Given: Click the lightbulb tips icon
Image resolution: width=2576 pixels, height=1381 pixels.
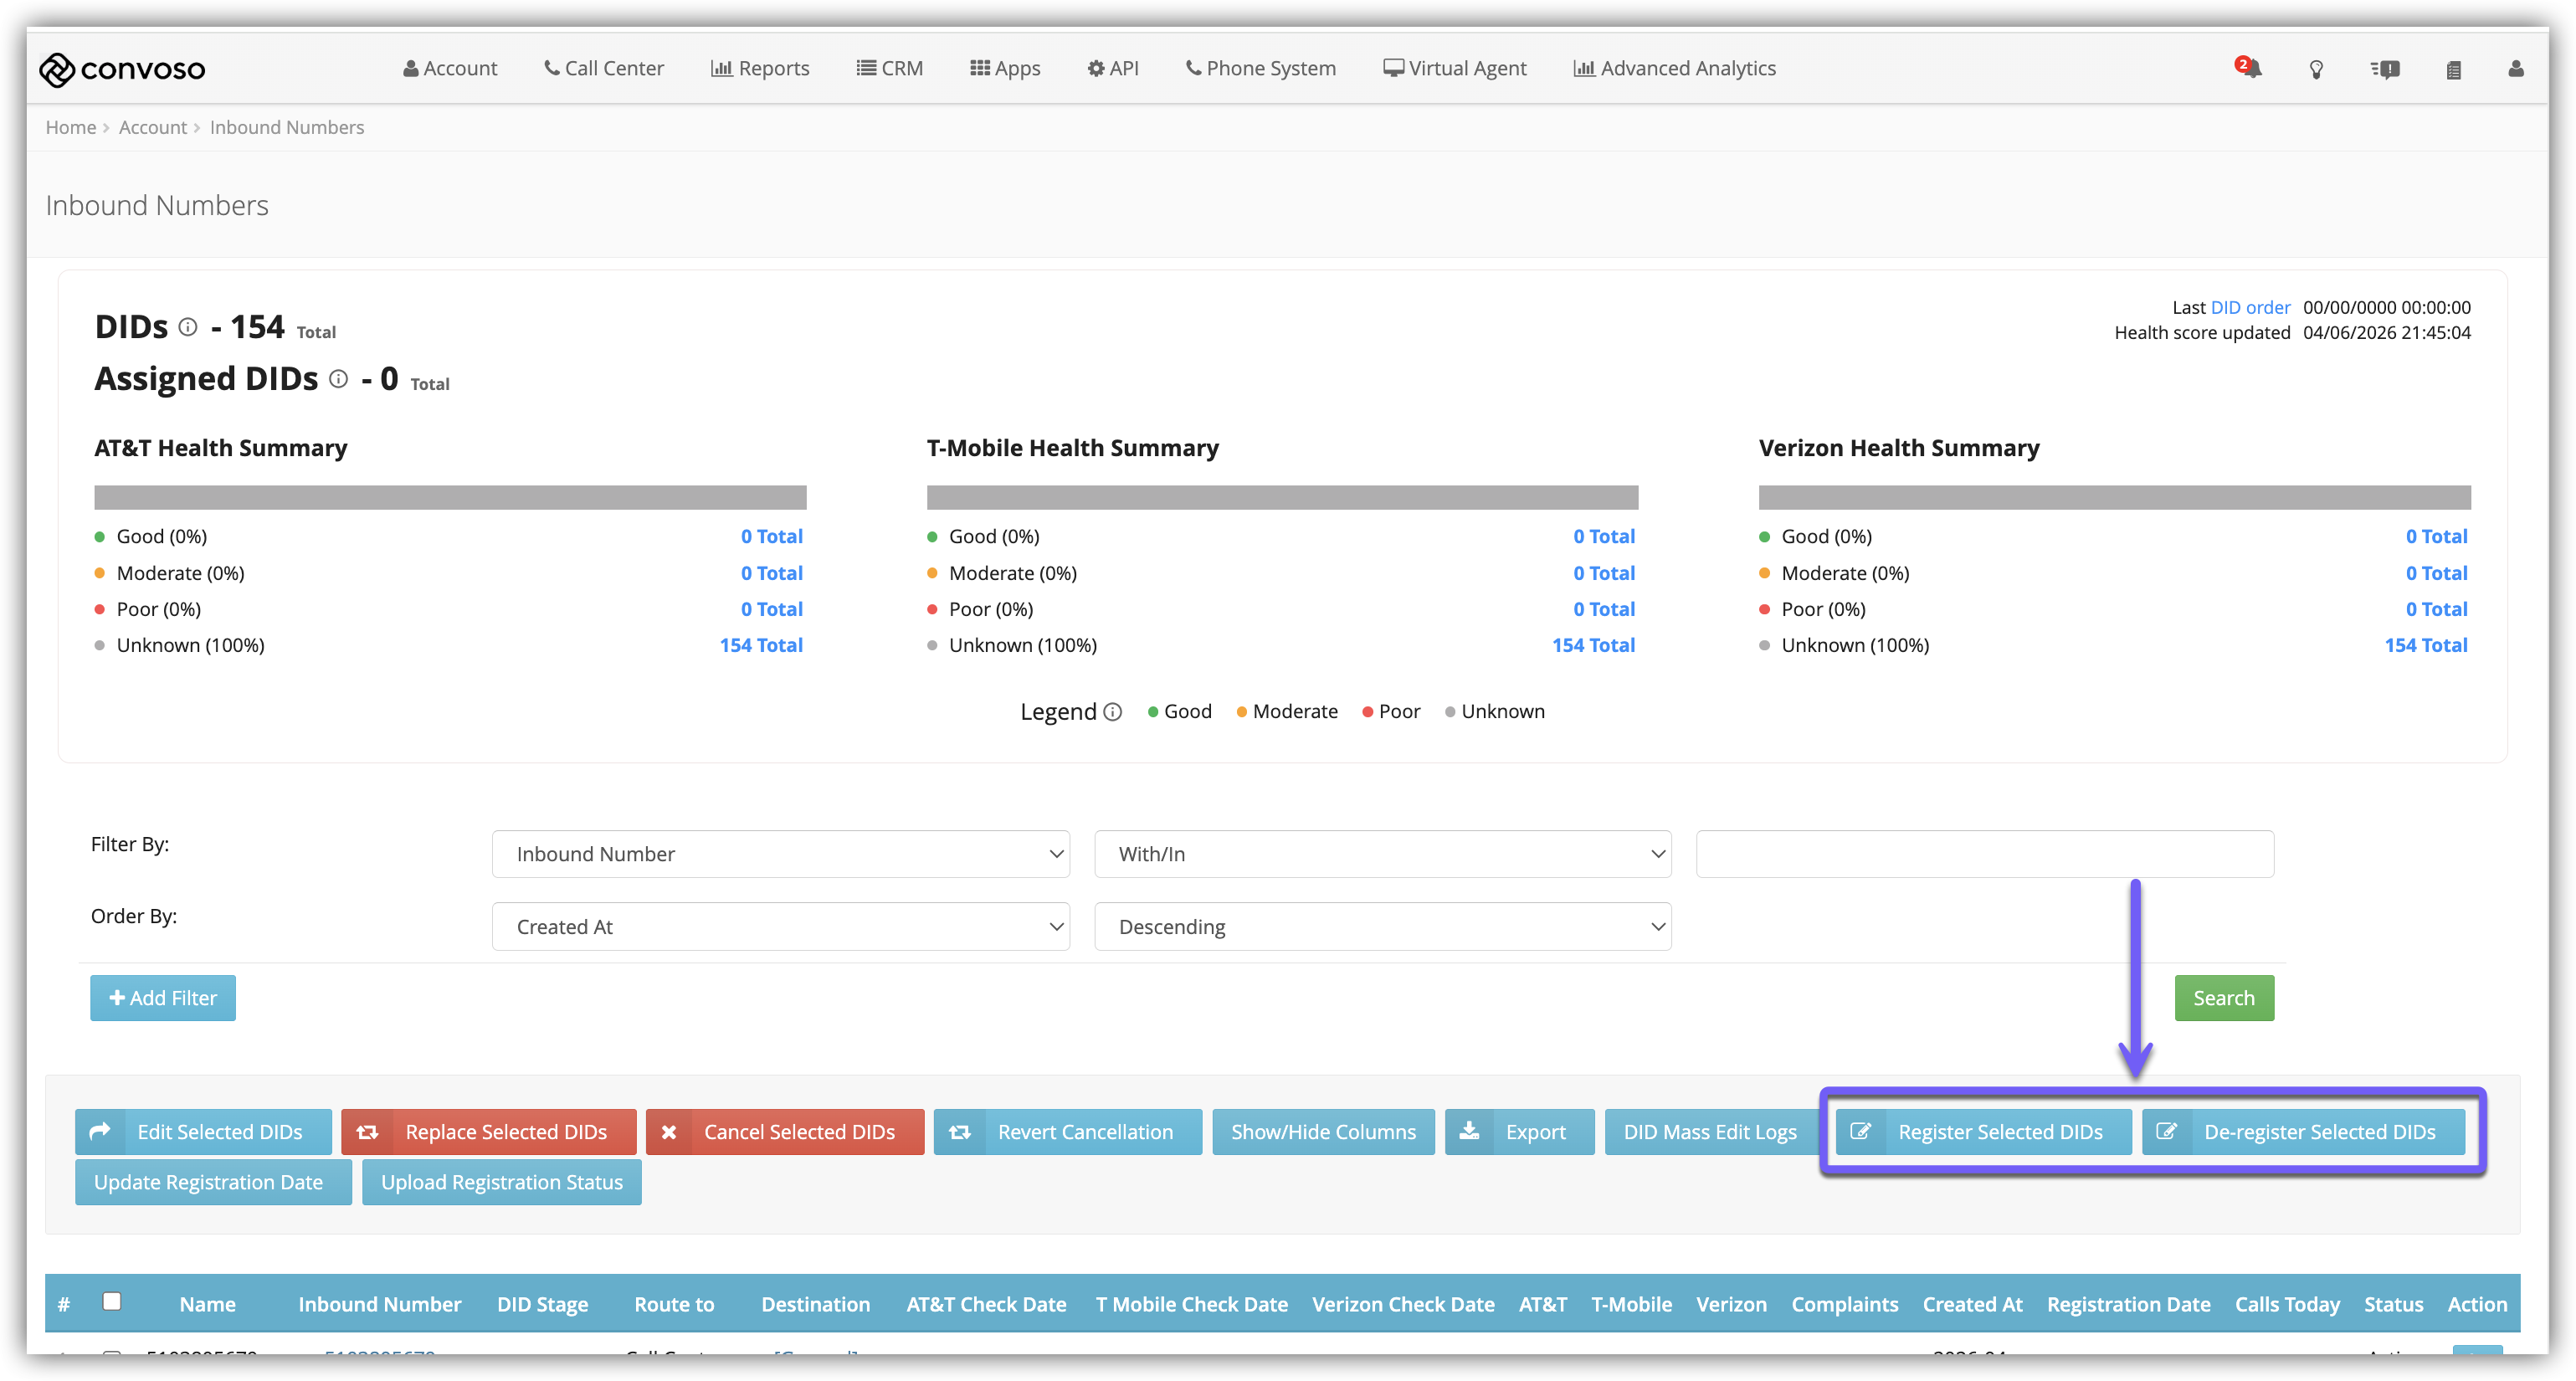Looking at the screenshot, I should coord(2316,69).
